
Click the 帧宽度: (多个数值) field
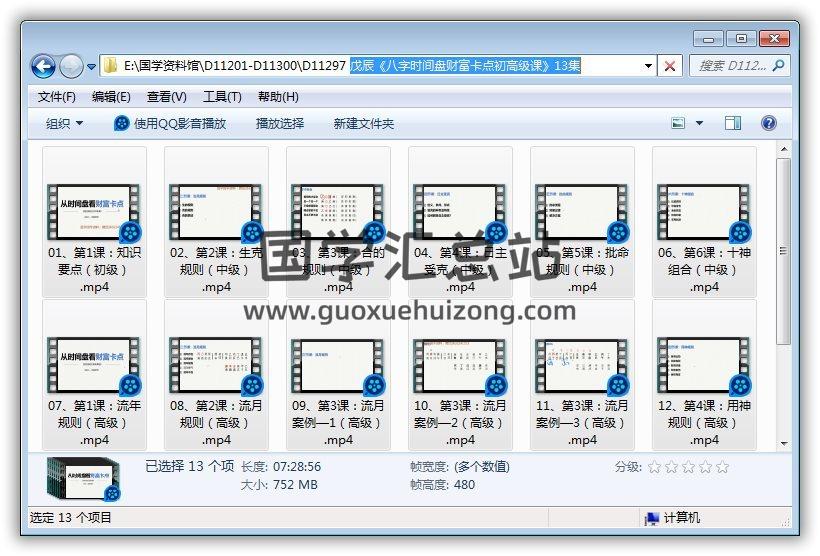(460, 467)
